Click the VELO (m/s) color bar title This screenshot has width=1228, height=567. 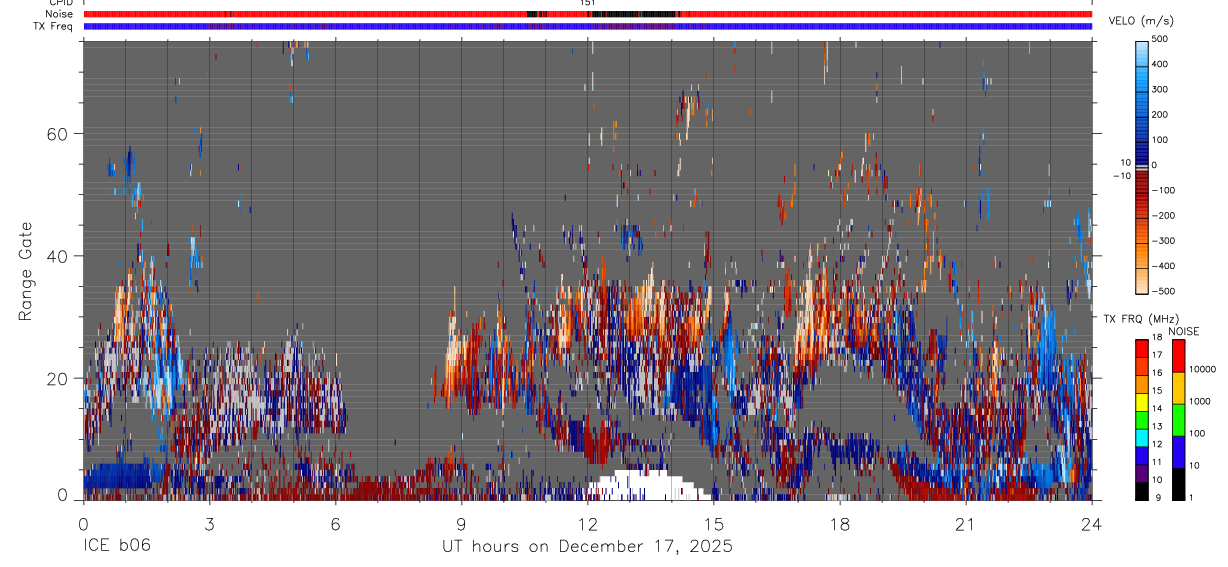(x=1141, y=21)
